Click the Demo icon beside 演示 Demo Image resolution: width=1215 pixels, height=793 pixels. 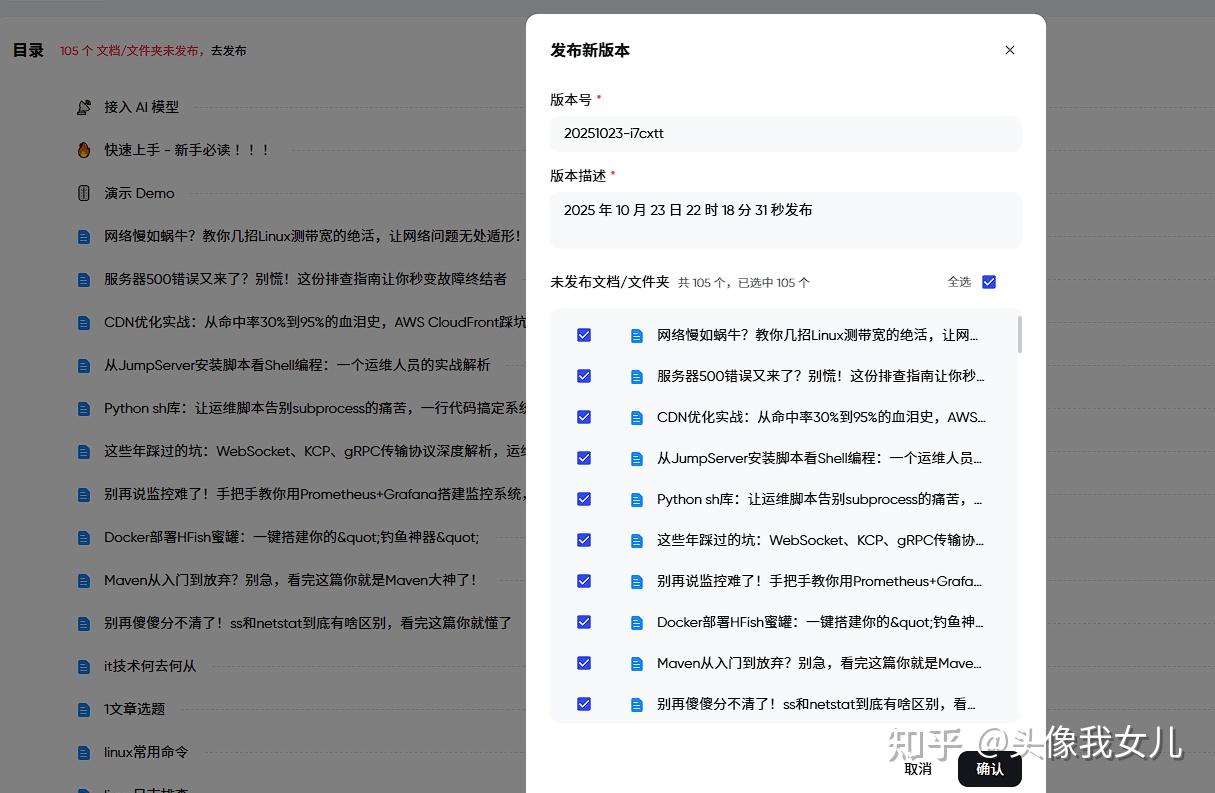84,193
